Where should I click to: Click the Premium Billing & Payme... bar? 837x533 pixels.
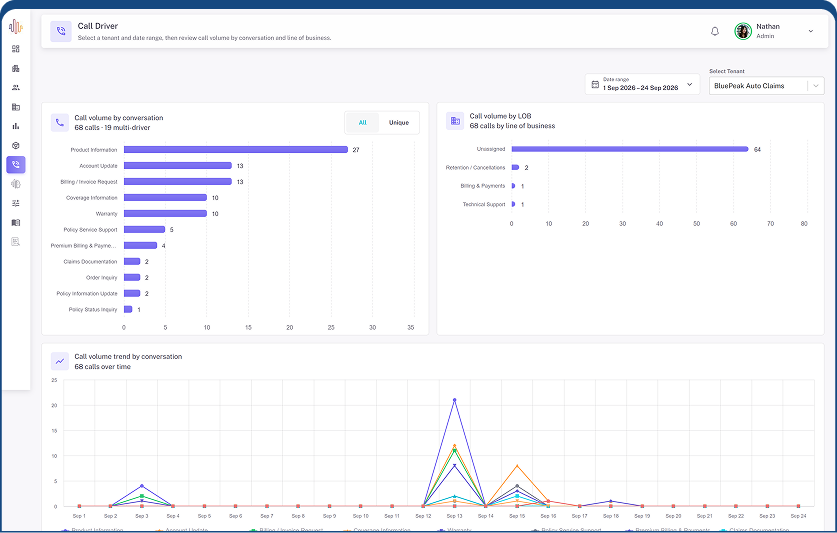tap(140, 246)
